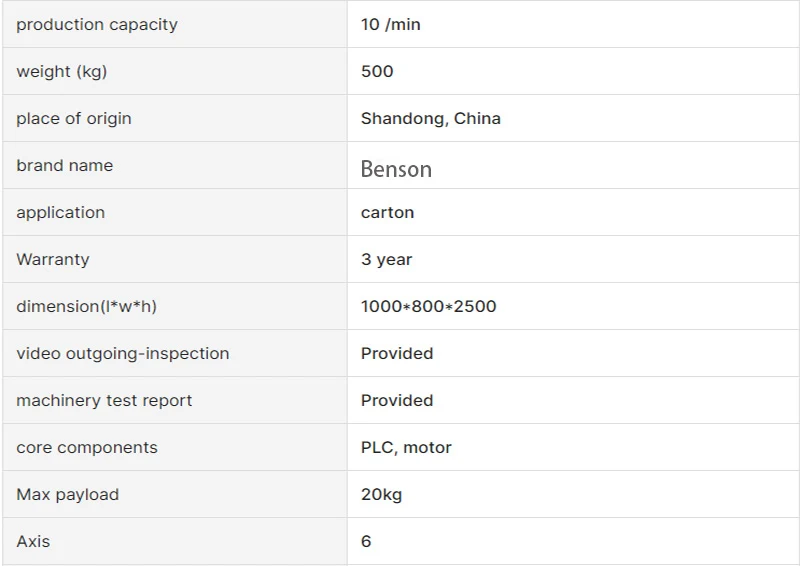Image resolution: width=800 pixels, height=566 pixels.
Task: Select the "carton" application value
Action: coord(387,212)
